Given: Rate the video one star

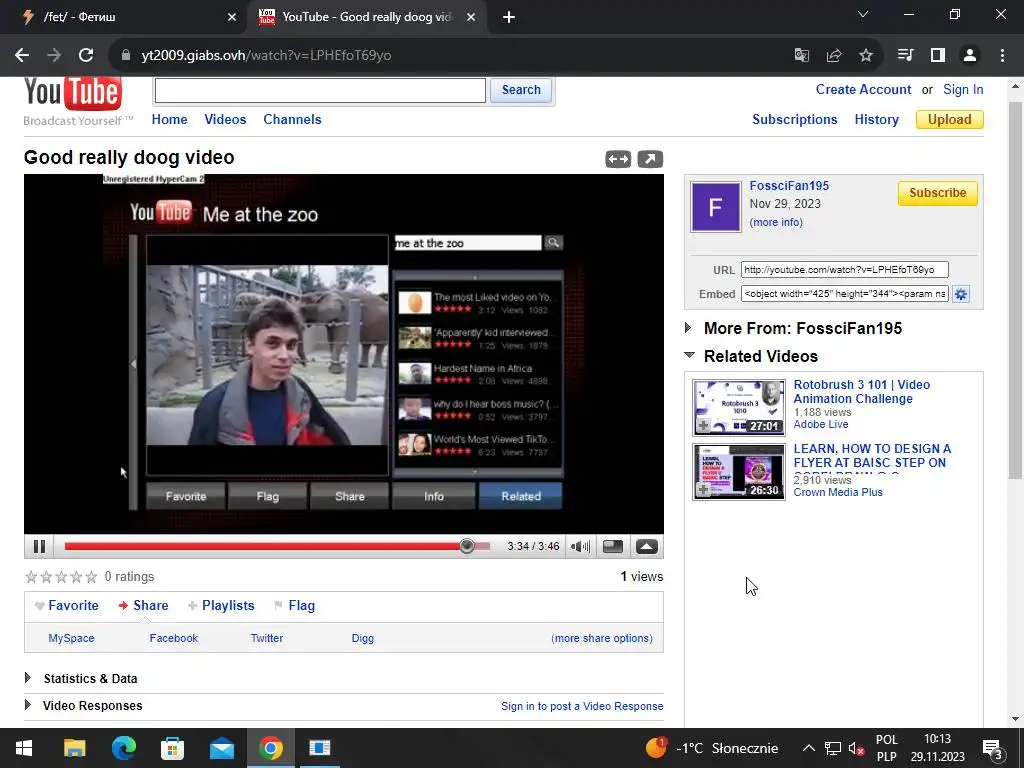Looking at the screenshot, I should pyautogui.click(x=31, y=577).
